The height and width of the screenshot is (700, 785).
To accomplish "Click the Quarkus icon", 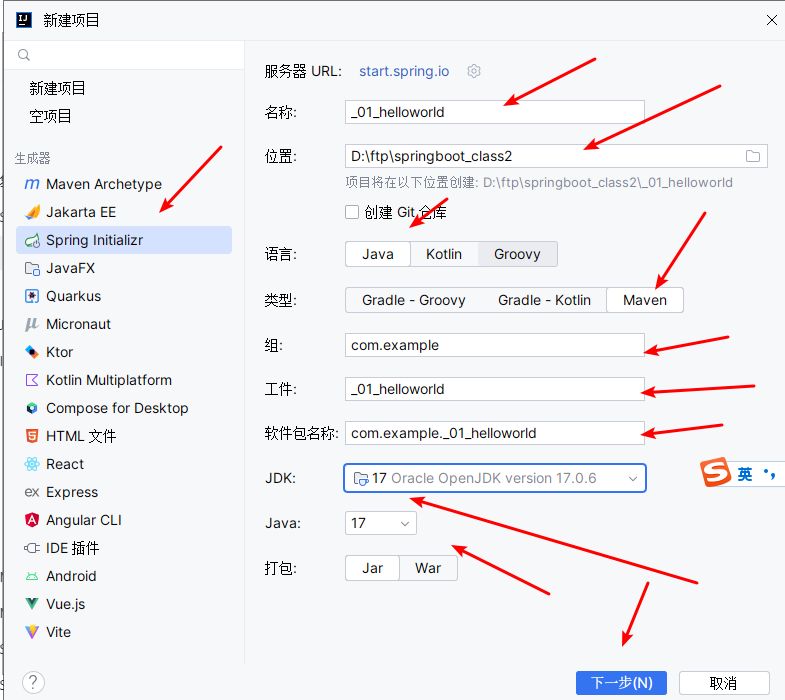I will (32, 296).
